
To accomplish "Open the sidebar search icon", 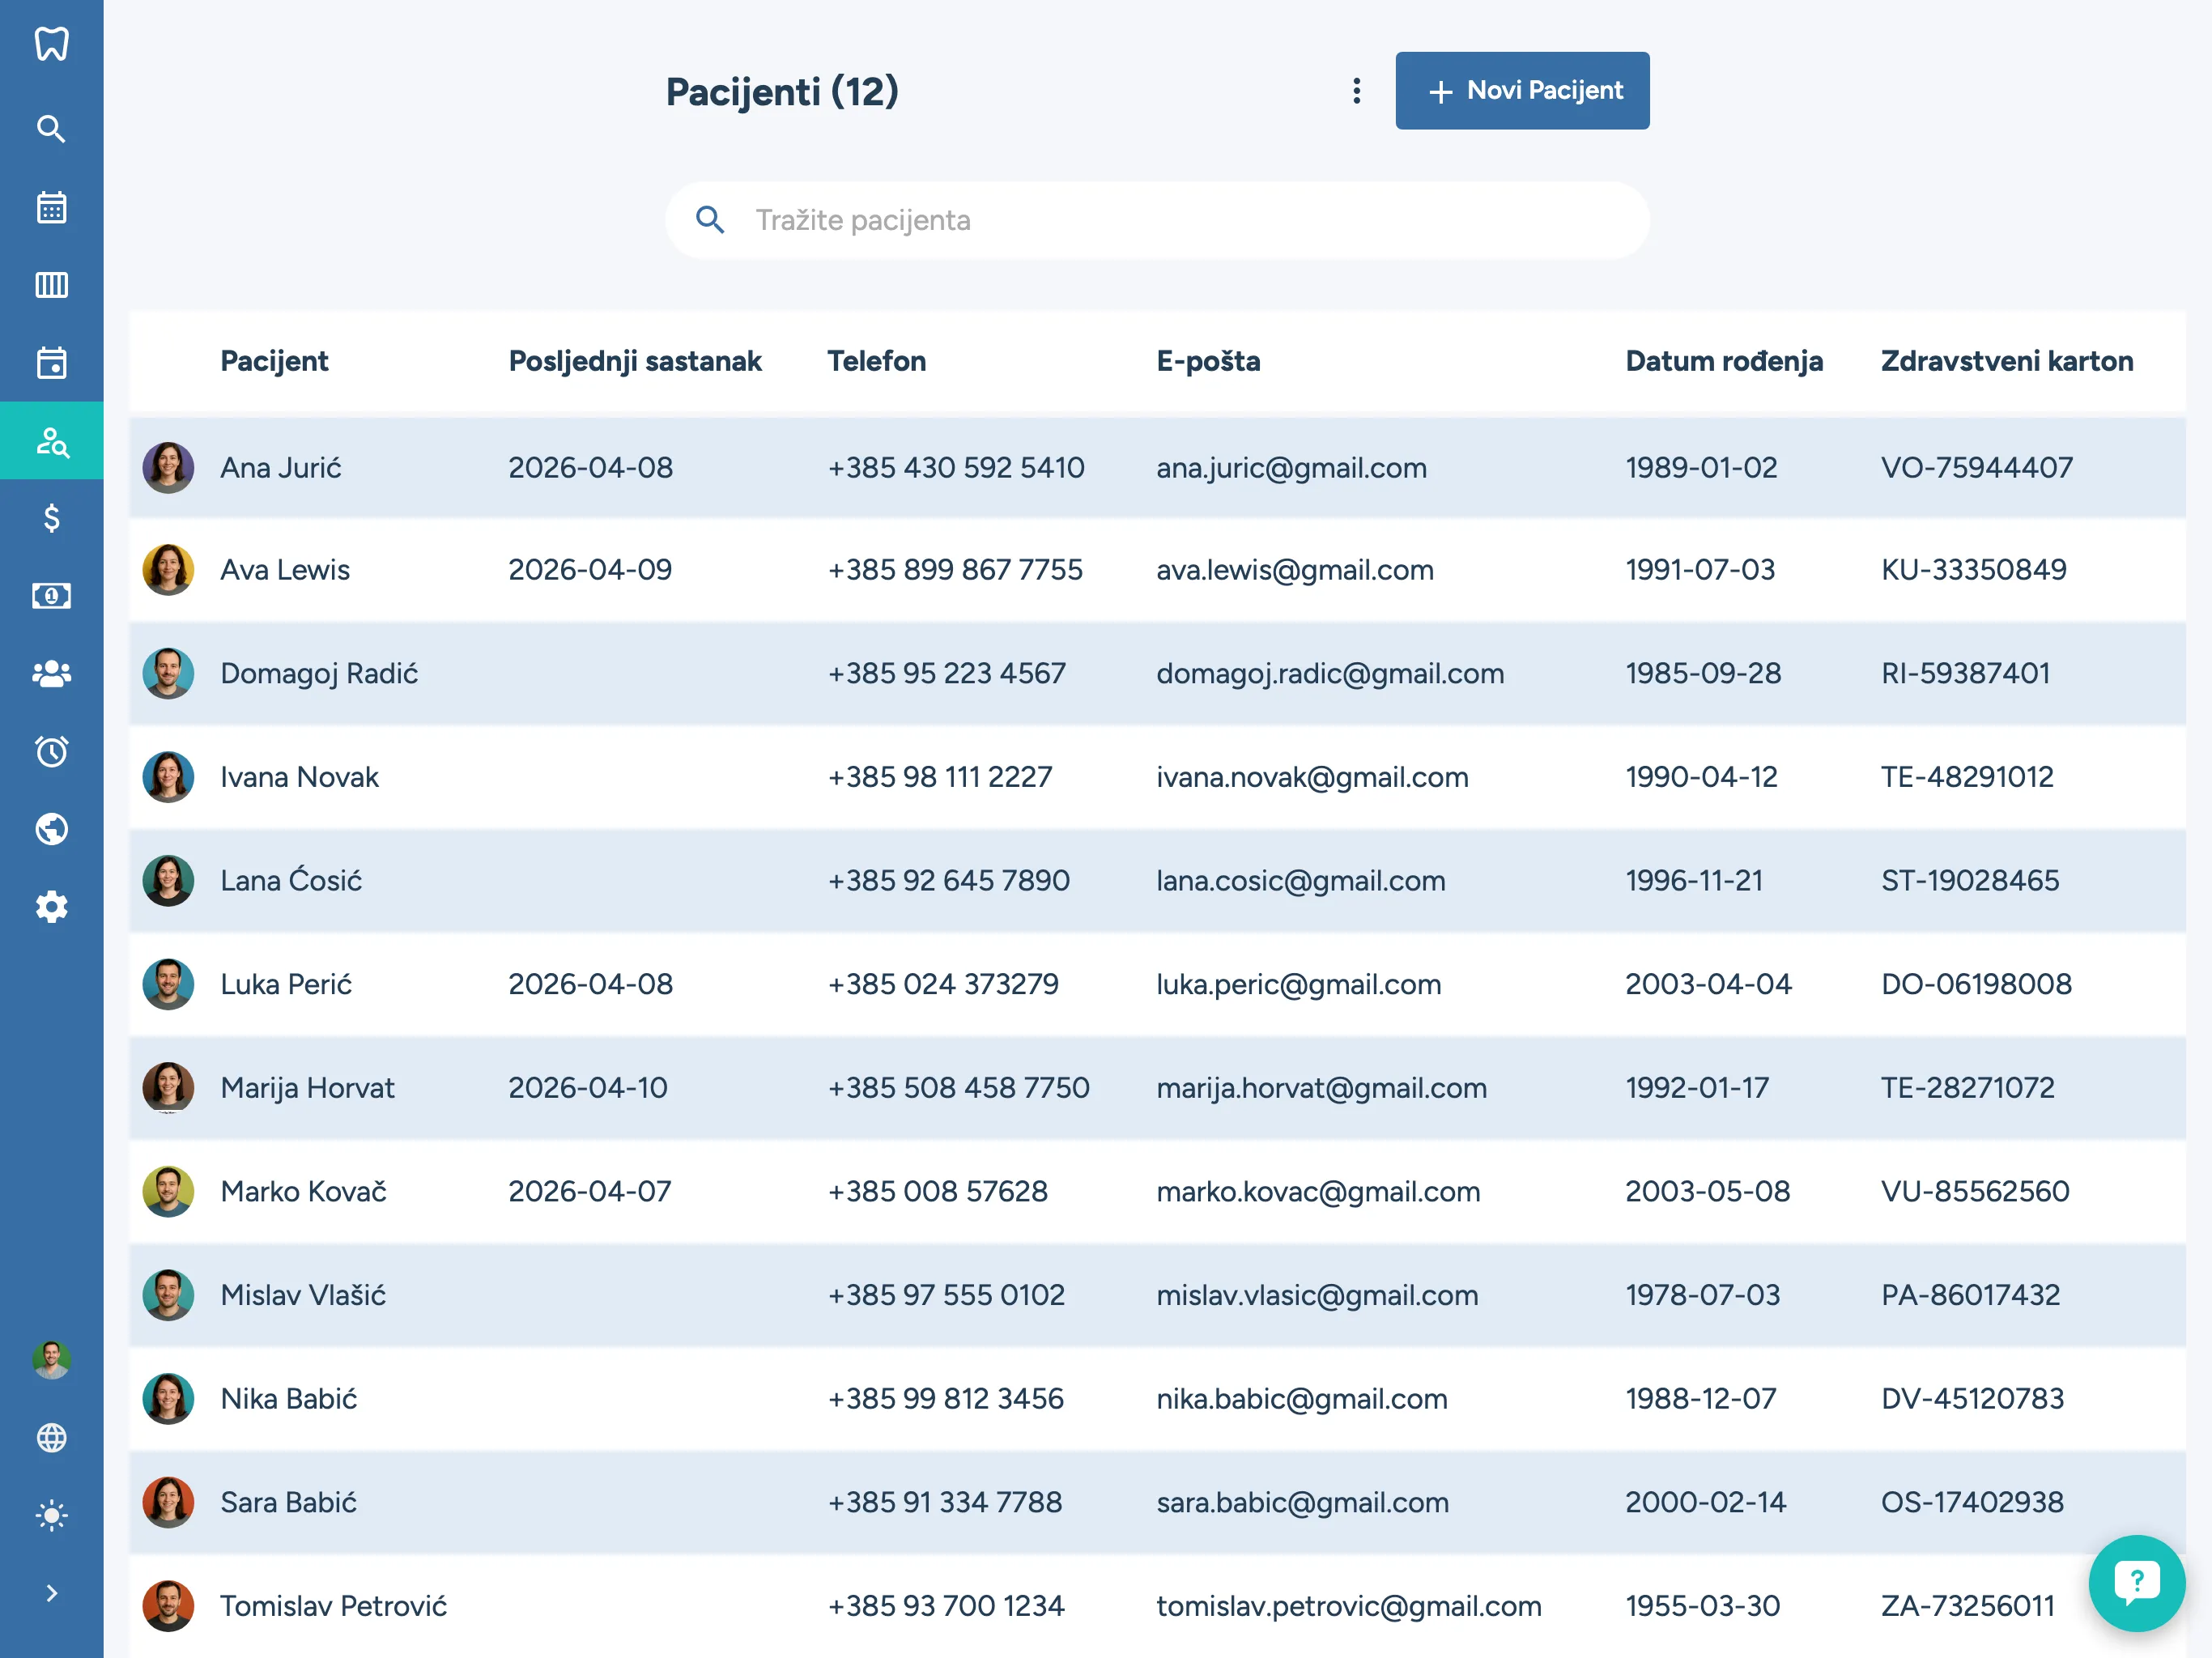I will [51, 129].
